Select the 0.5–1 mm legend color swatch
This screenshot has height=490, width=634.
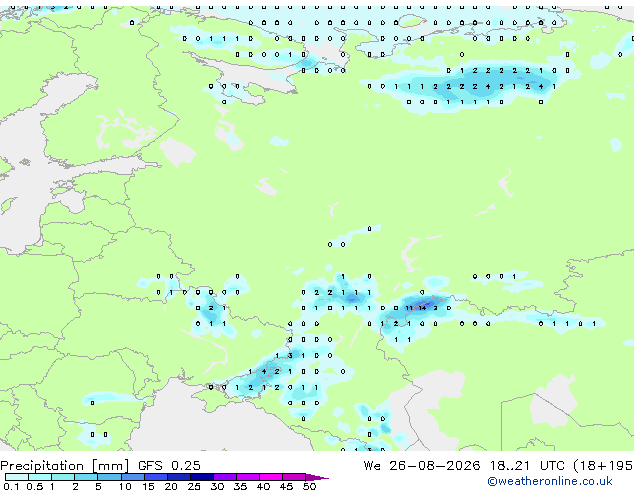[x=40, y=477]
